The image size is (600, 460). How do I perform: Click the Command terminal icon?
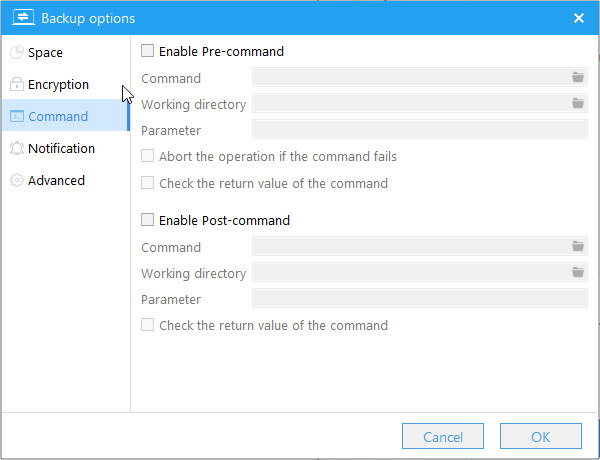pyautogui.click(x=16, y=117)
